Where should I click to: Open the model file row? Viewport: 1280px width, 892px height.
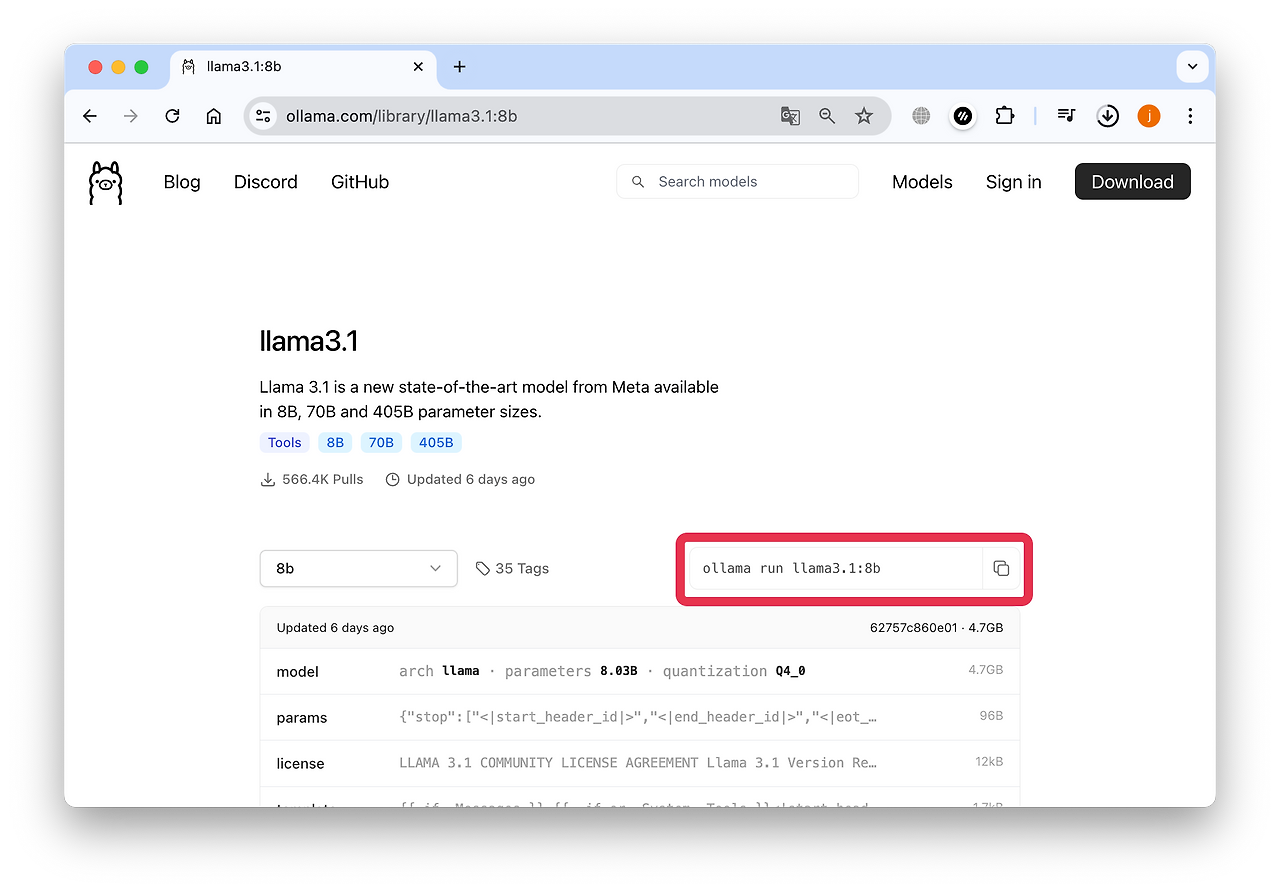[x=640, y=671]
